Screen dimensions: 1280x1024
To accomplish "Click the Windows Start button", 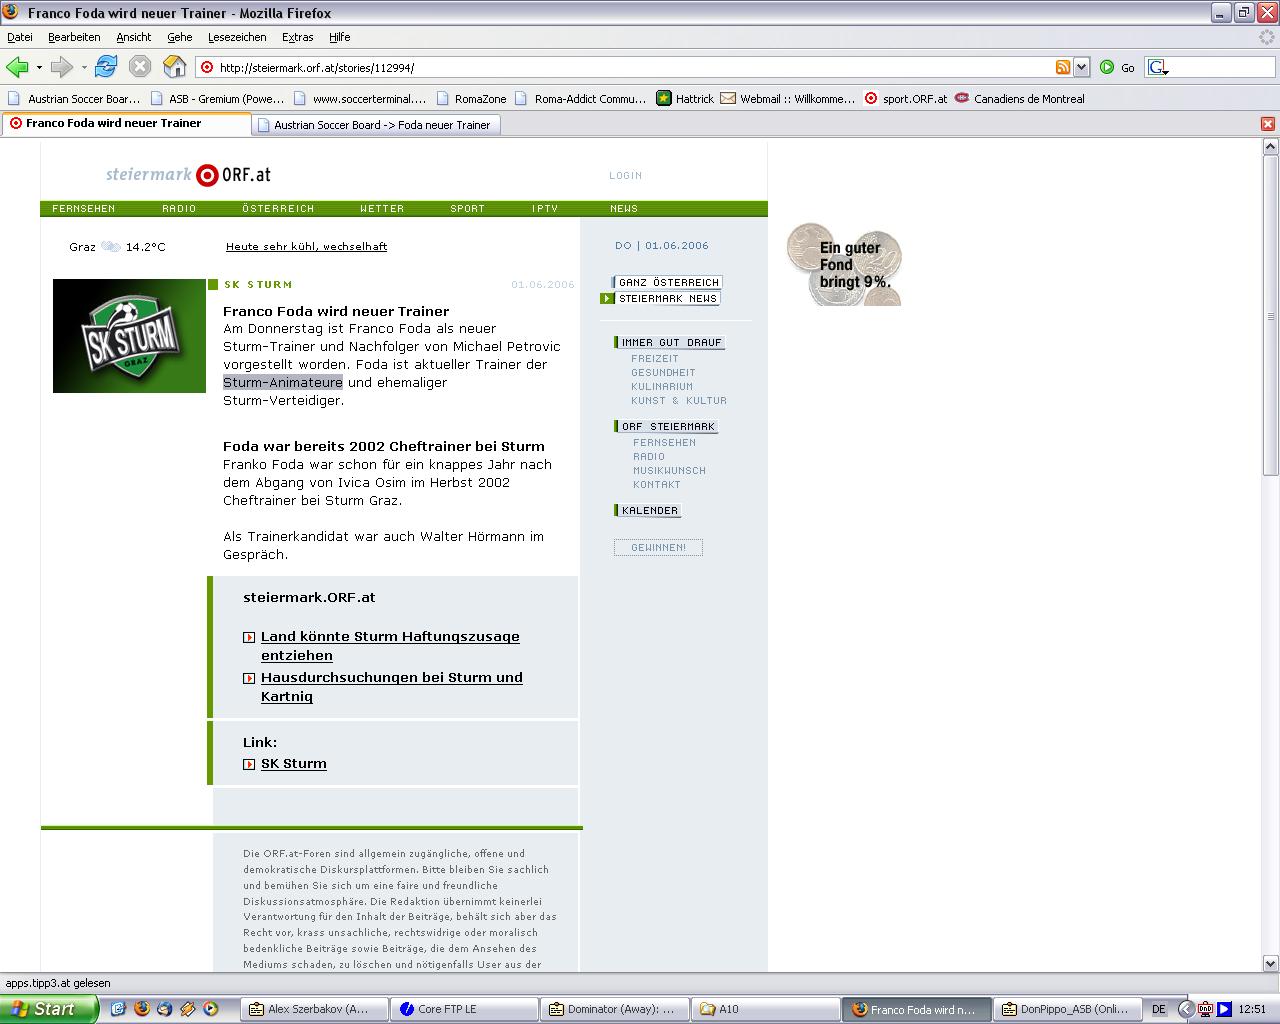I will pyautogui.click(x=48, y=1009).
